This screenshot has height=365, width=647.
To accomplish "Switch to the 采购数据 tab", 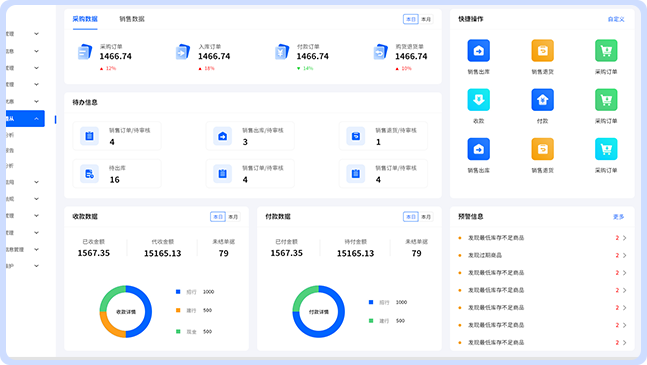I will (x=85, y=19).
